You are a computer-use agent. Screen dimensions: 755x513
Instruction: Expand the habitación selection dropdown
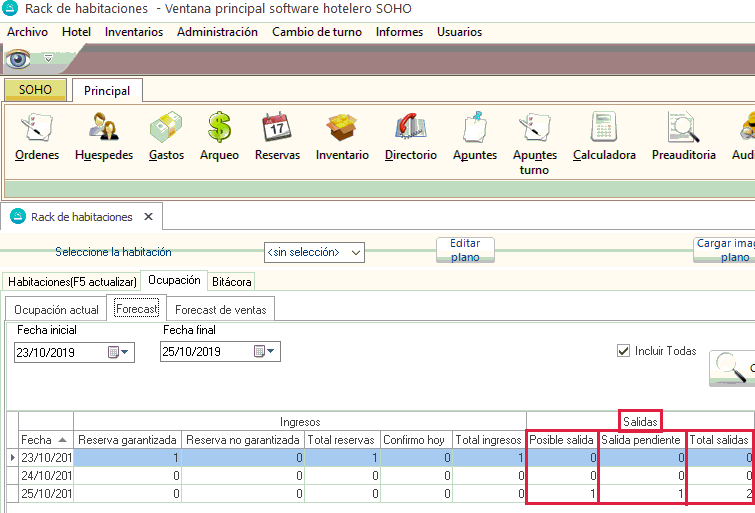355,252
